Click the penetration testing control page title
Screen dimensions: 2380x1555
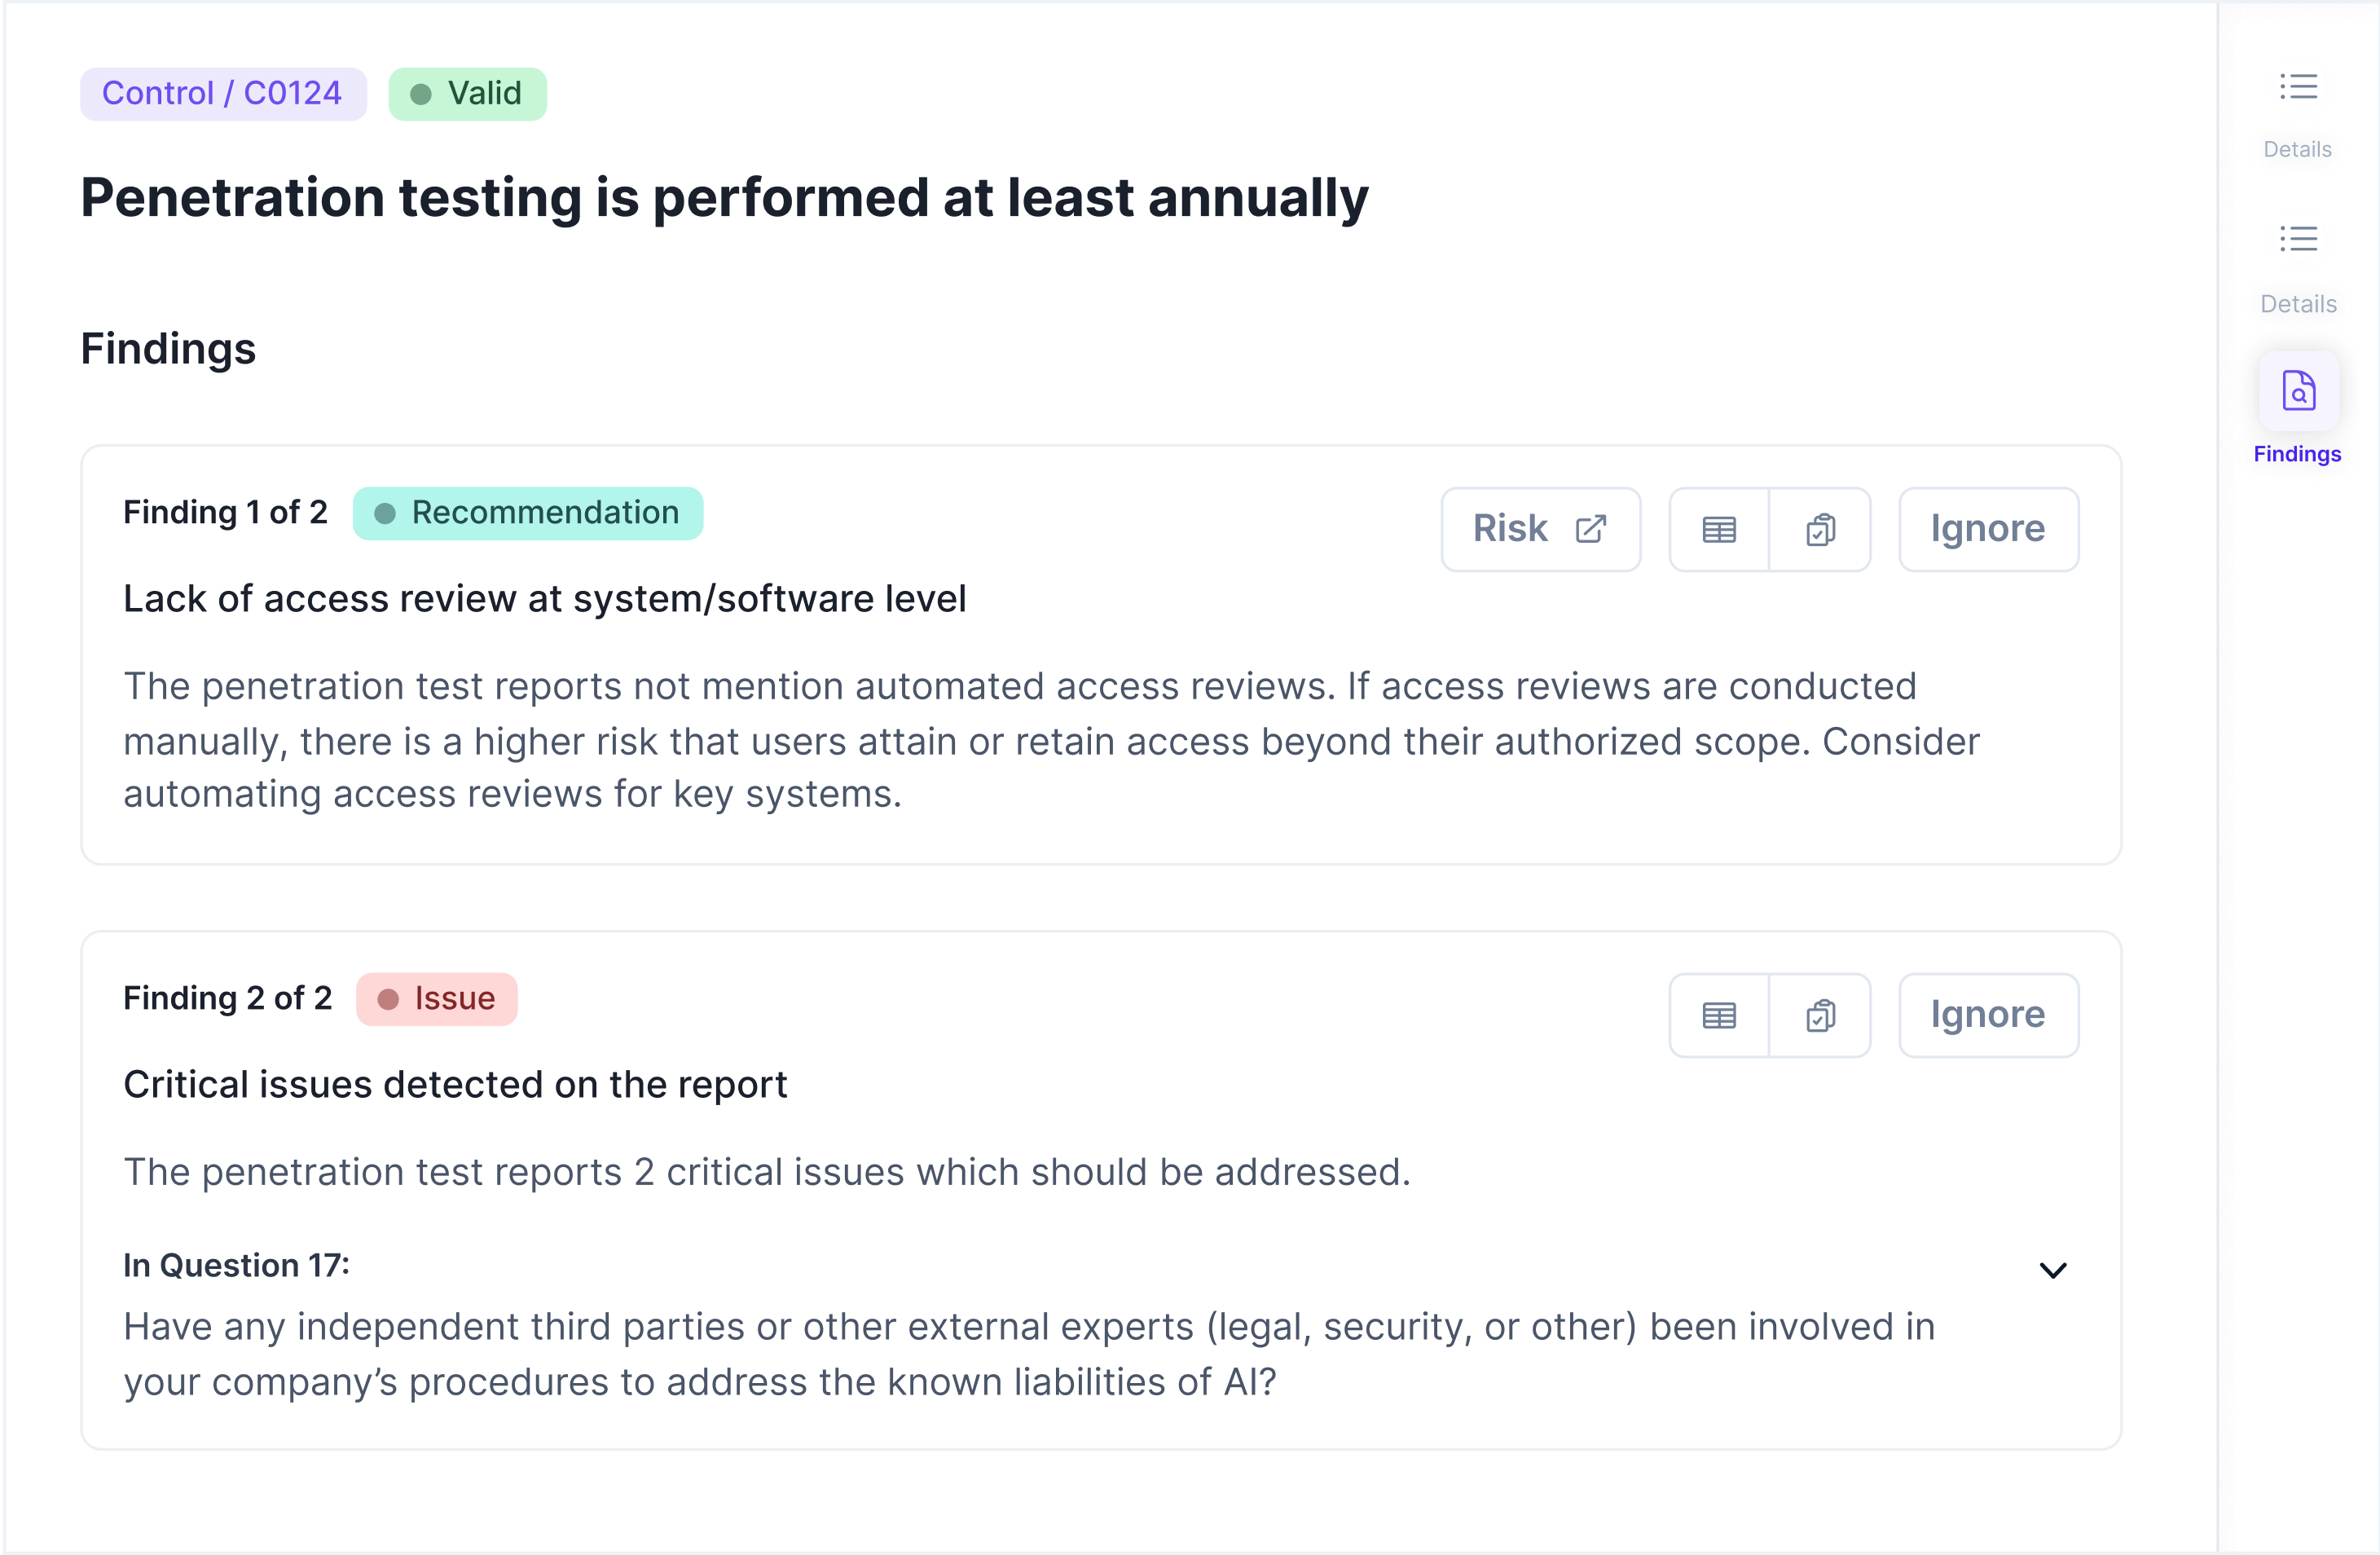723,197
